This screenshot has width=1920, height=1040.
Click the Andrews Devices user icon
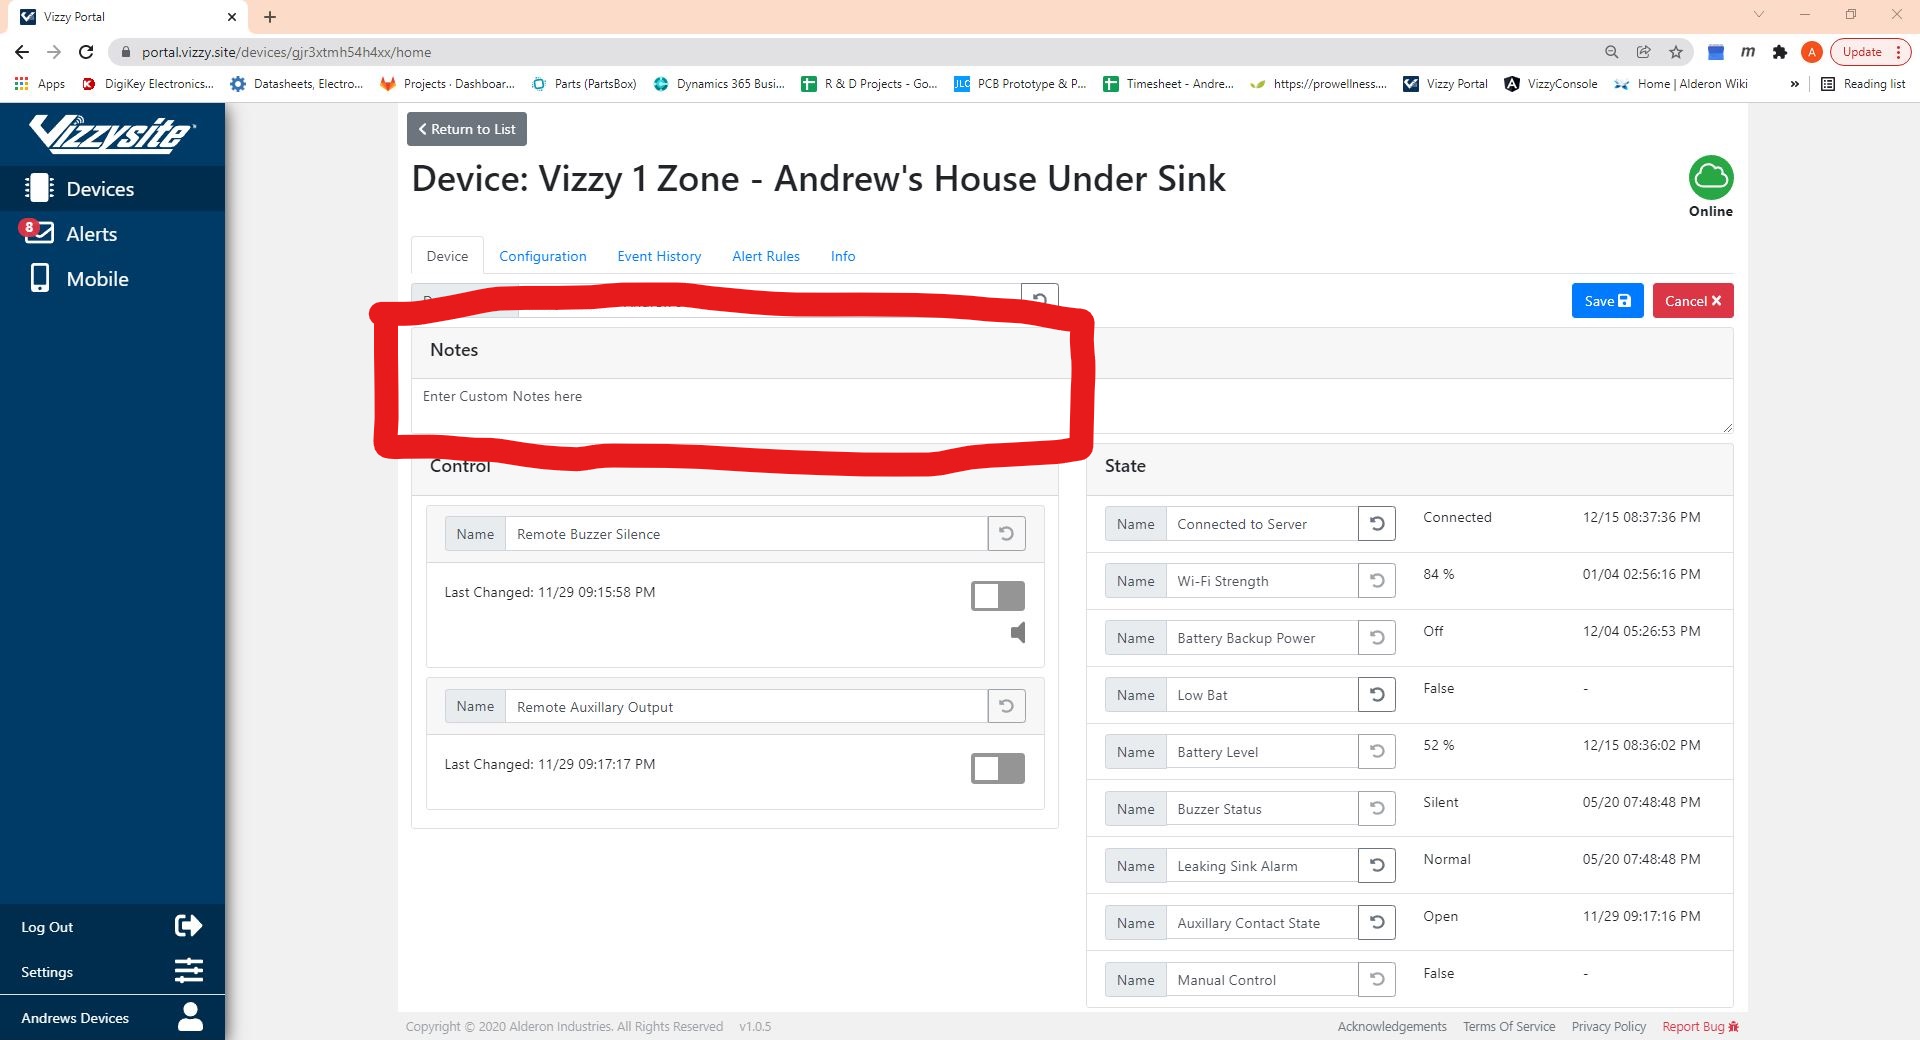click(x=190, y=1017)
